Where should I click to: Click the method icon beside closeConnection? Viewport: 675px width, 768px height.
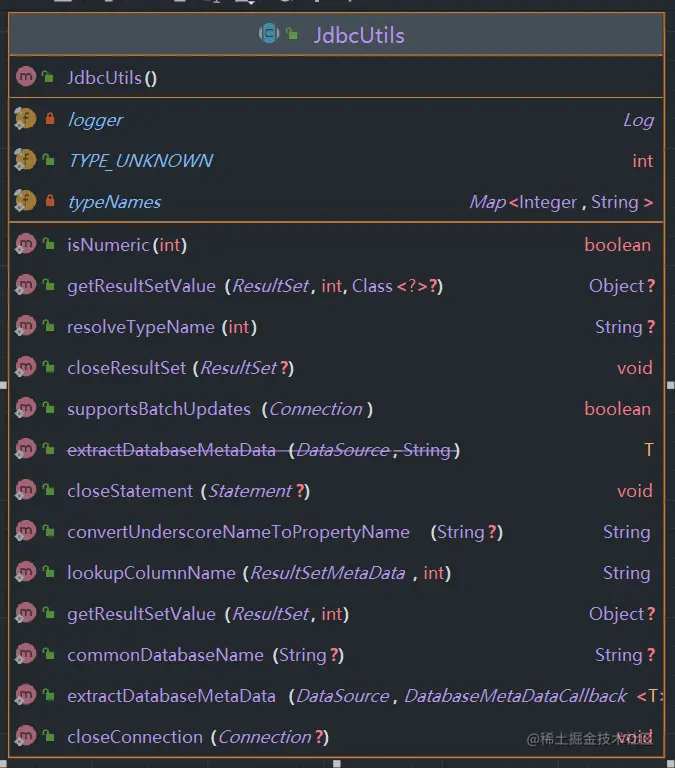[x=25, y=737]
